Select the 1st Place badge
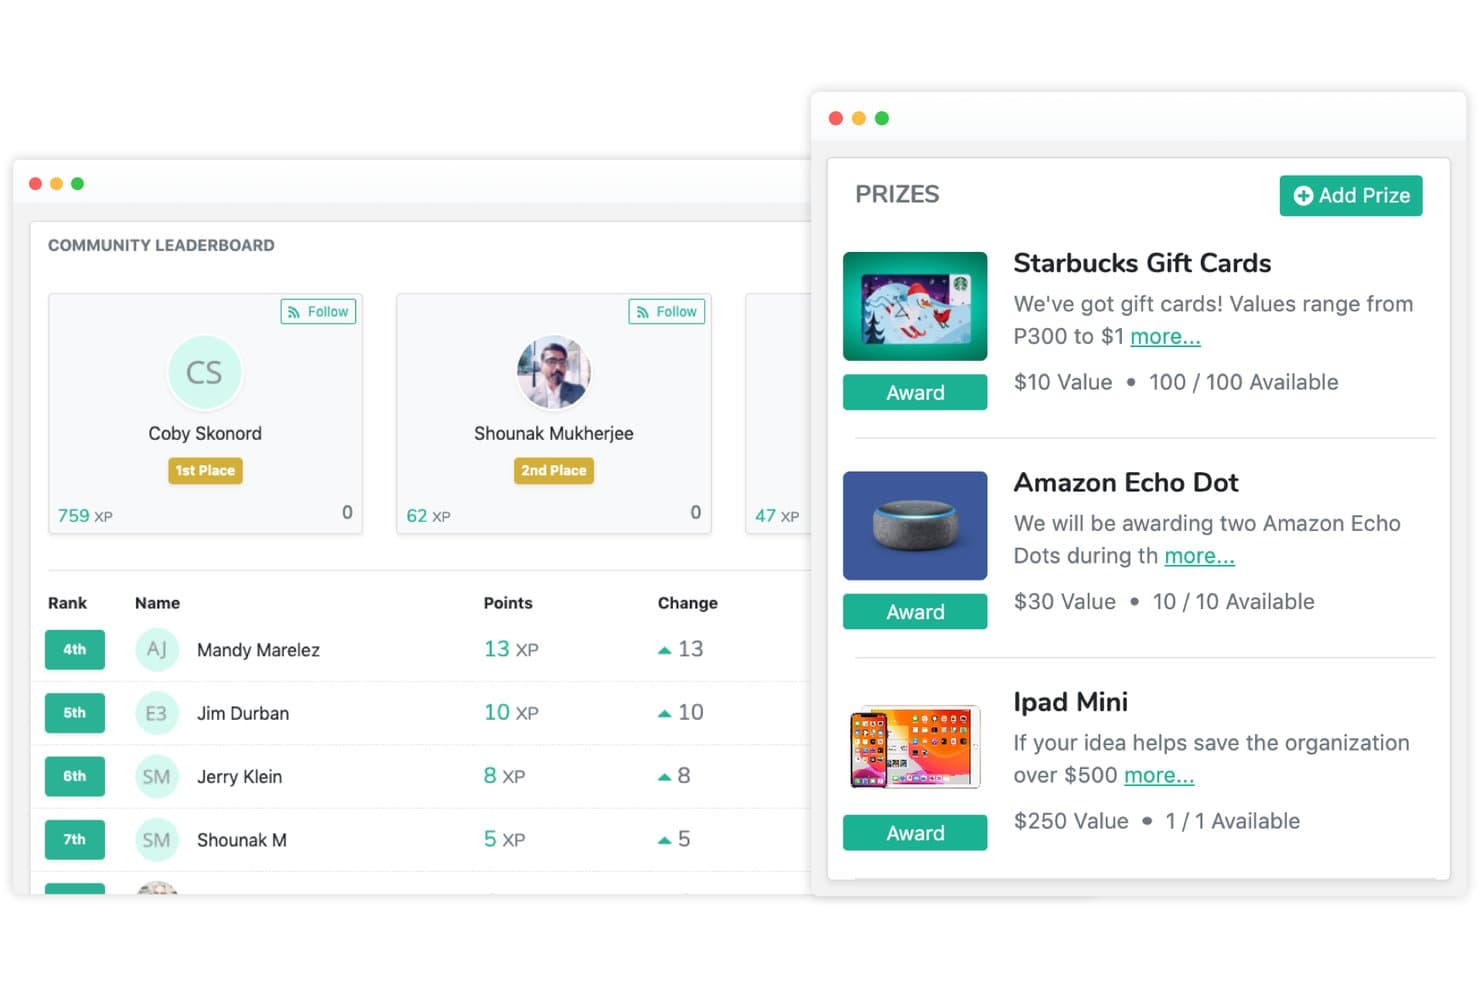This screenshot has height=987, width=1480. coord(205,471)
